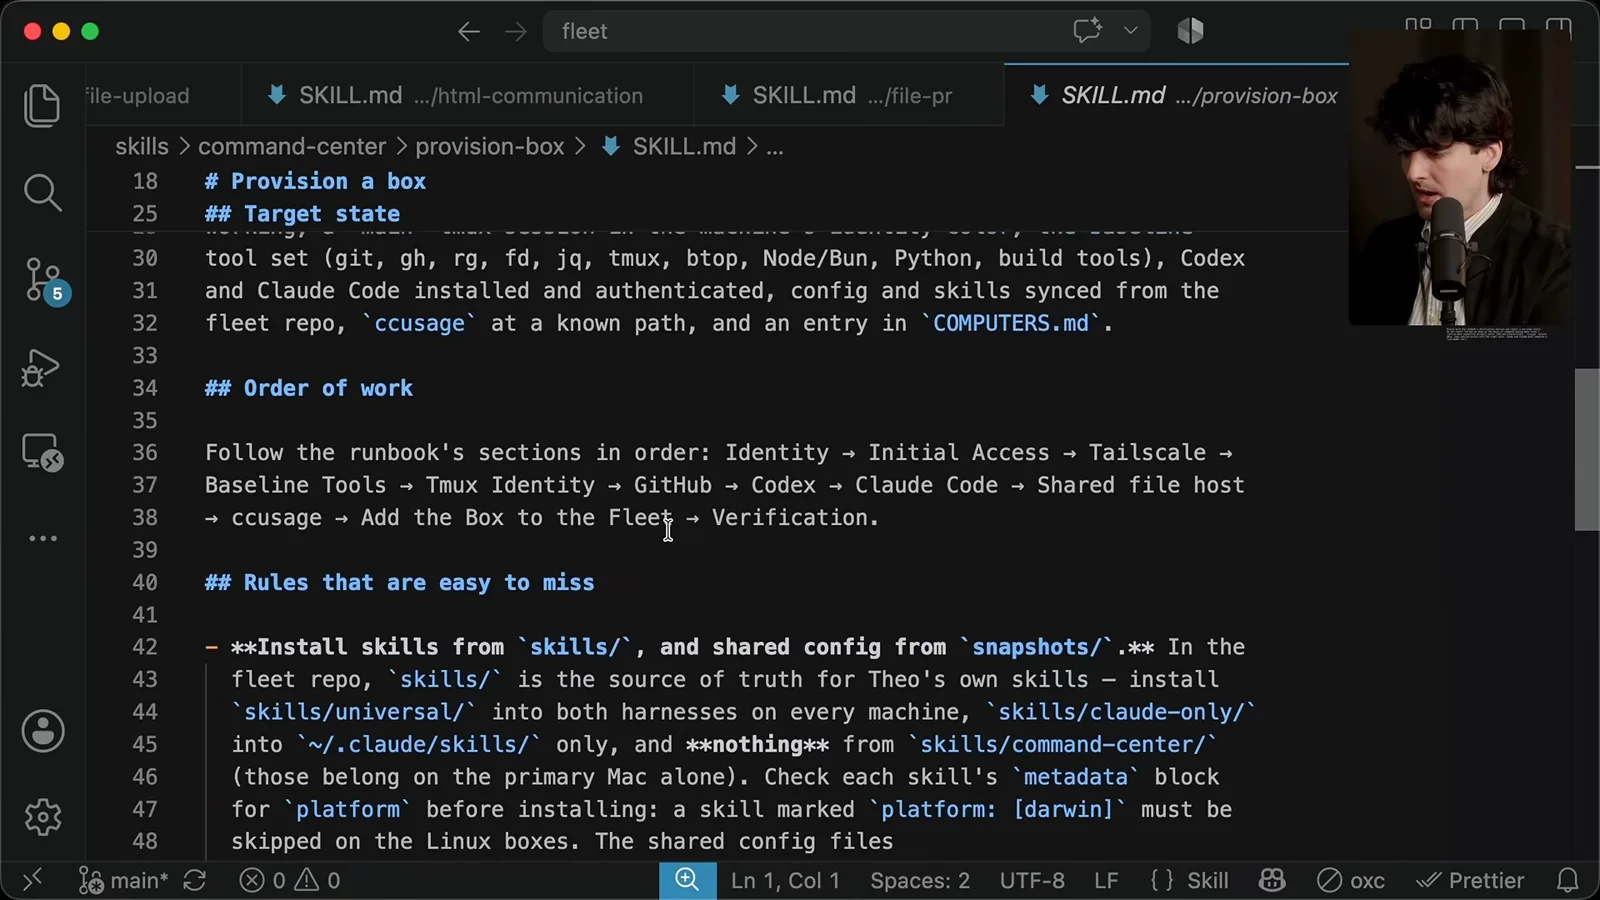Open the breadcrumb ellipsis symbol picker
The image size is (1600, 900).
tap(775, 147)
